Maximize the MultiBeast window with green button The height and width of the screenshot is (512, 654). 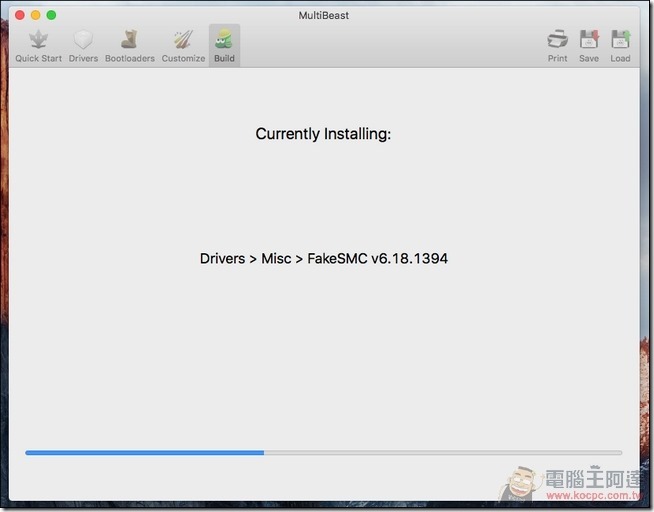51,15
